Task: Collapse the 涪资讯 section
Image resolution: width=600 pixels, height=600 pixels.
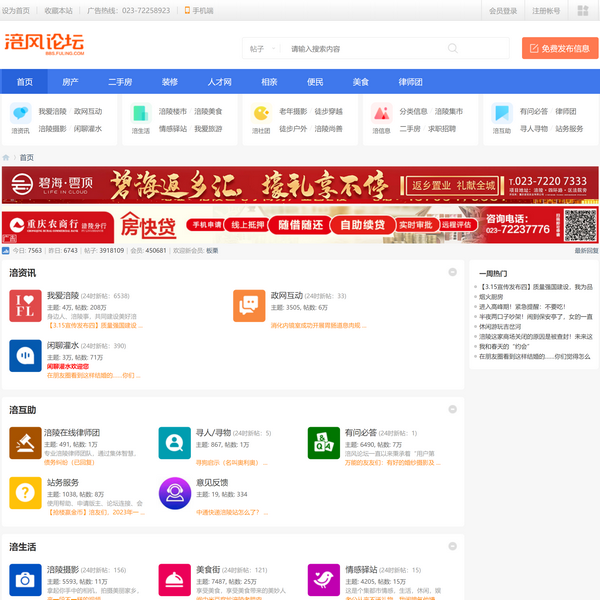Action: (x=453, y=272)
